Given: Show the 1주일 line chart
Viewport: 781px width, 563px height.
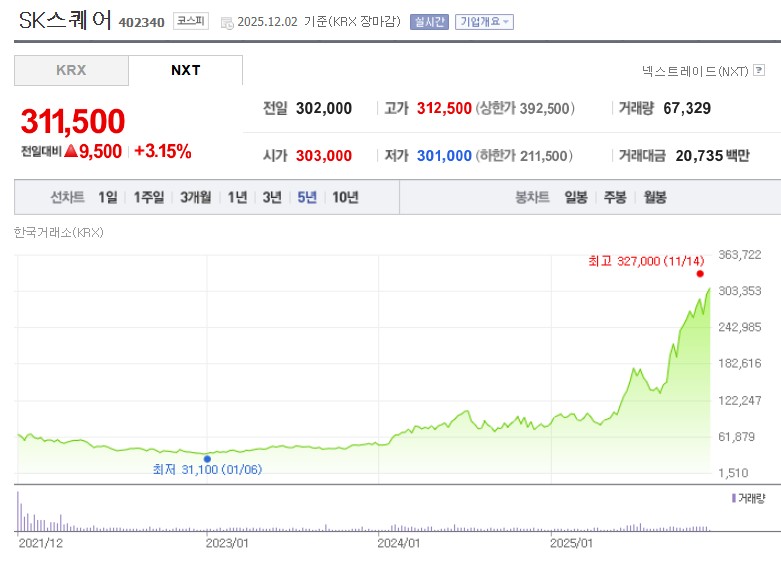Looking at the screenshot, I should click(x=148, y=197).
